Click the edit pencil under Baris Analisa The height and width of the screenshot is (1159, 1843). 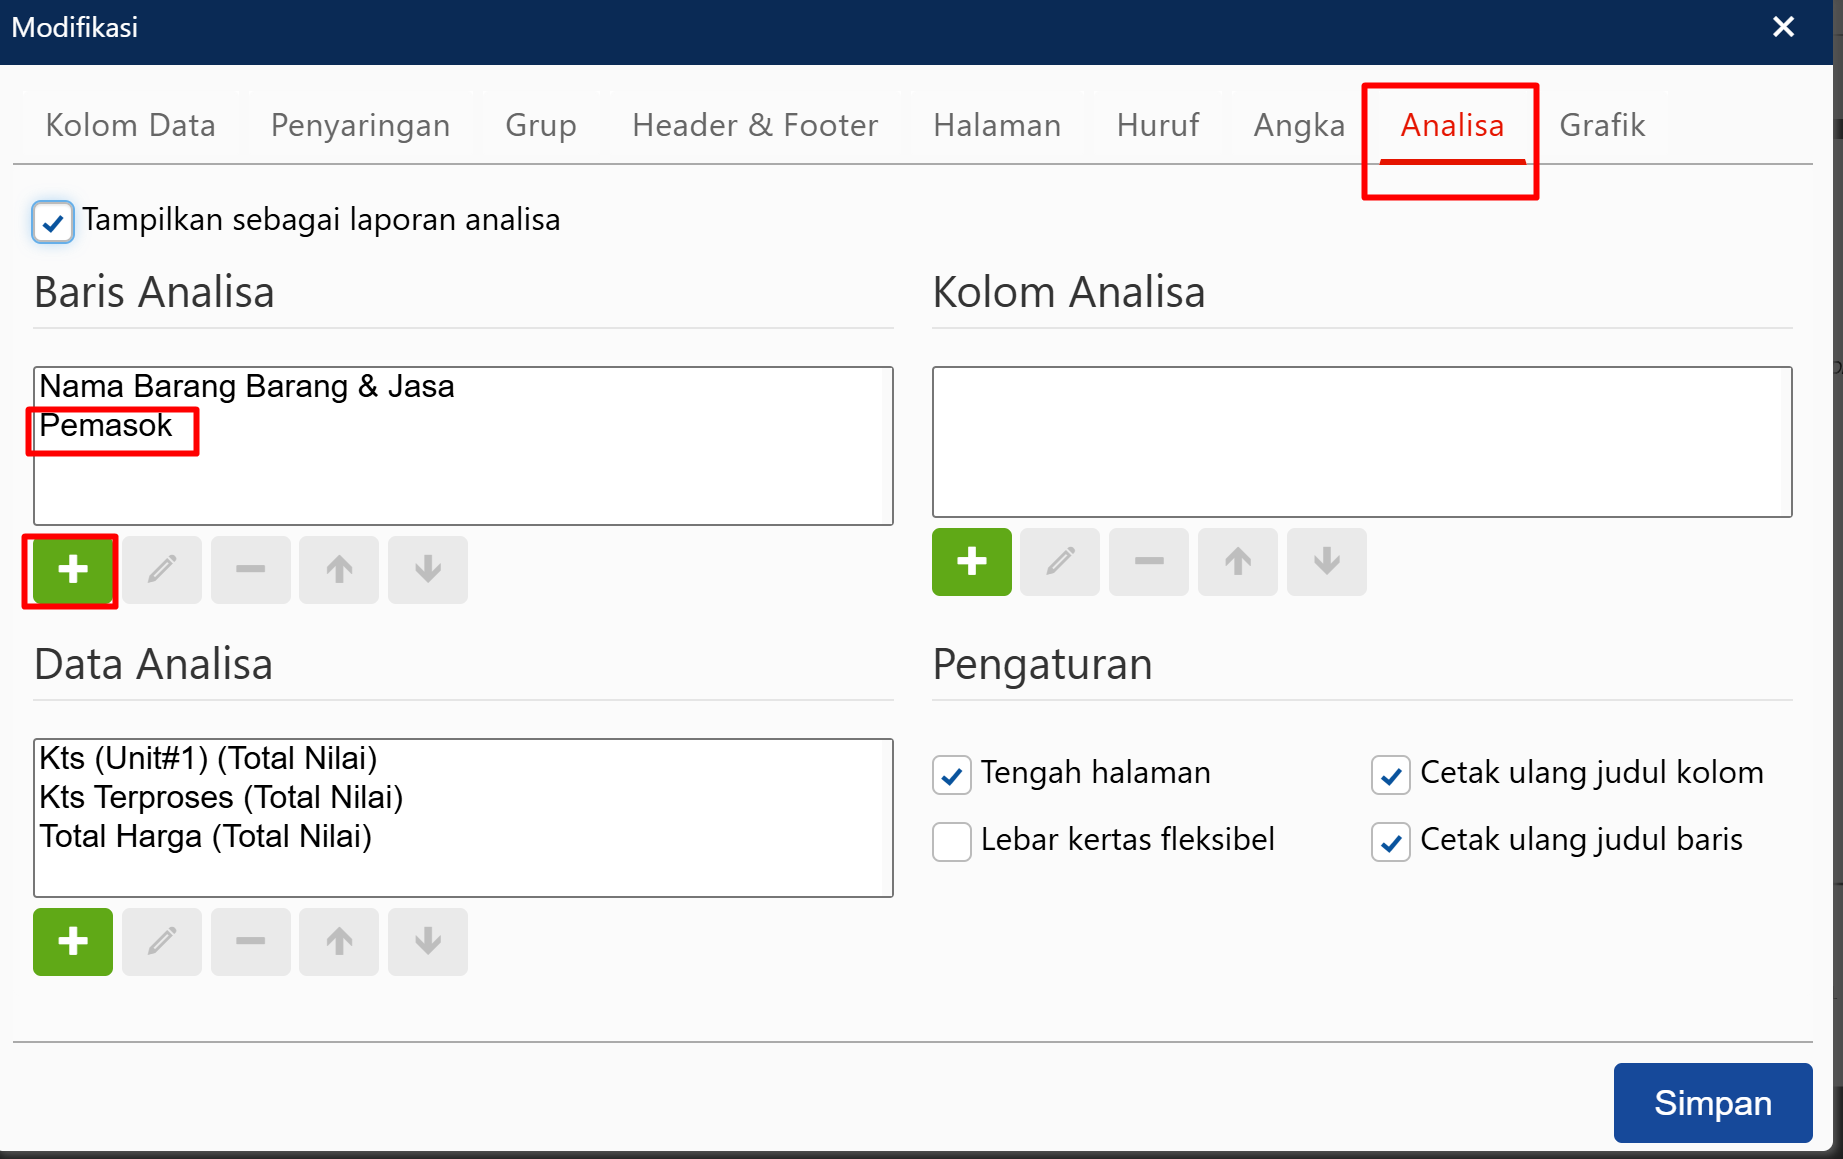(162, 570)
